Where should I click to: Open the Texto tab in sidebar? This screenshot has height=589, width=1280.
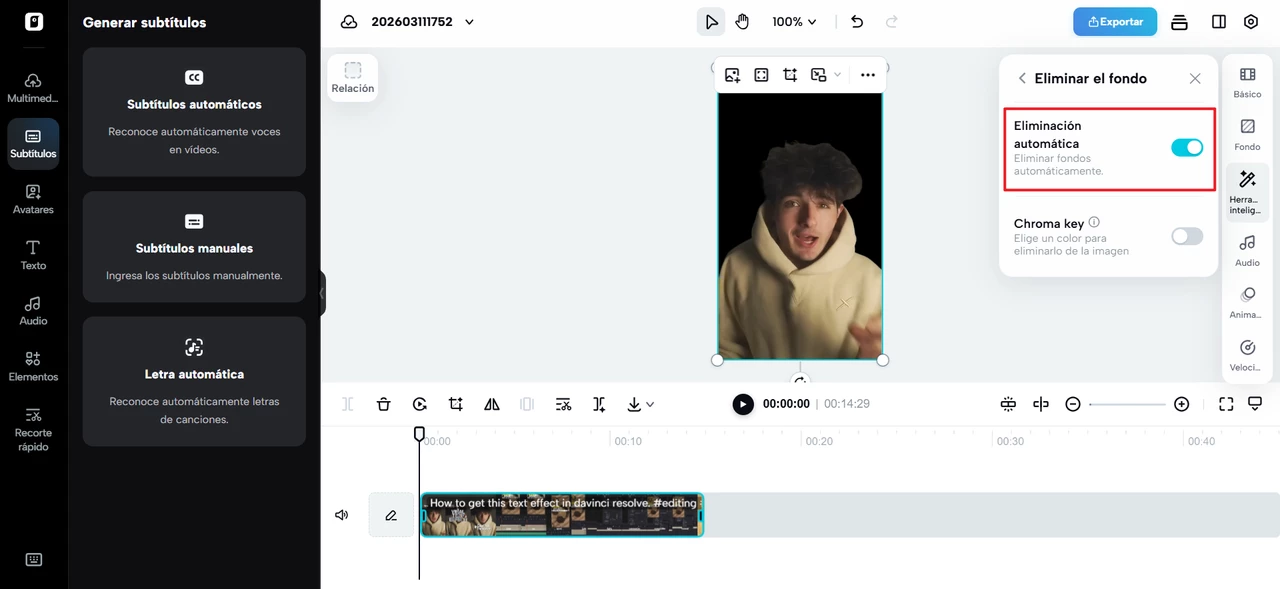coord(33,254)
